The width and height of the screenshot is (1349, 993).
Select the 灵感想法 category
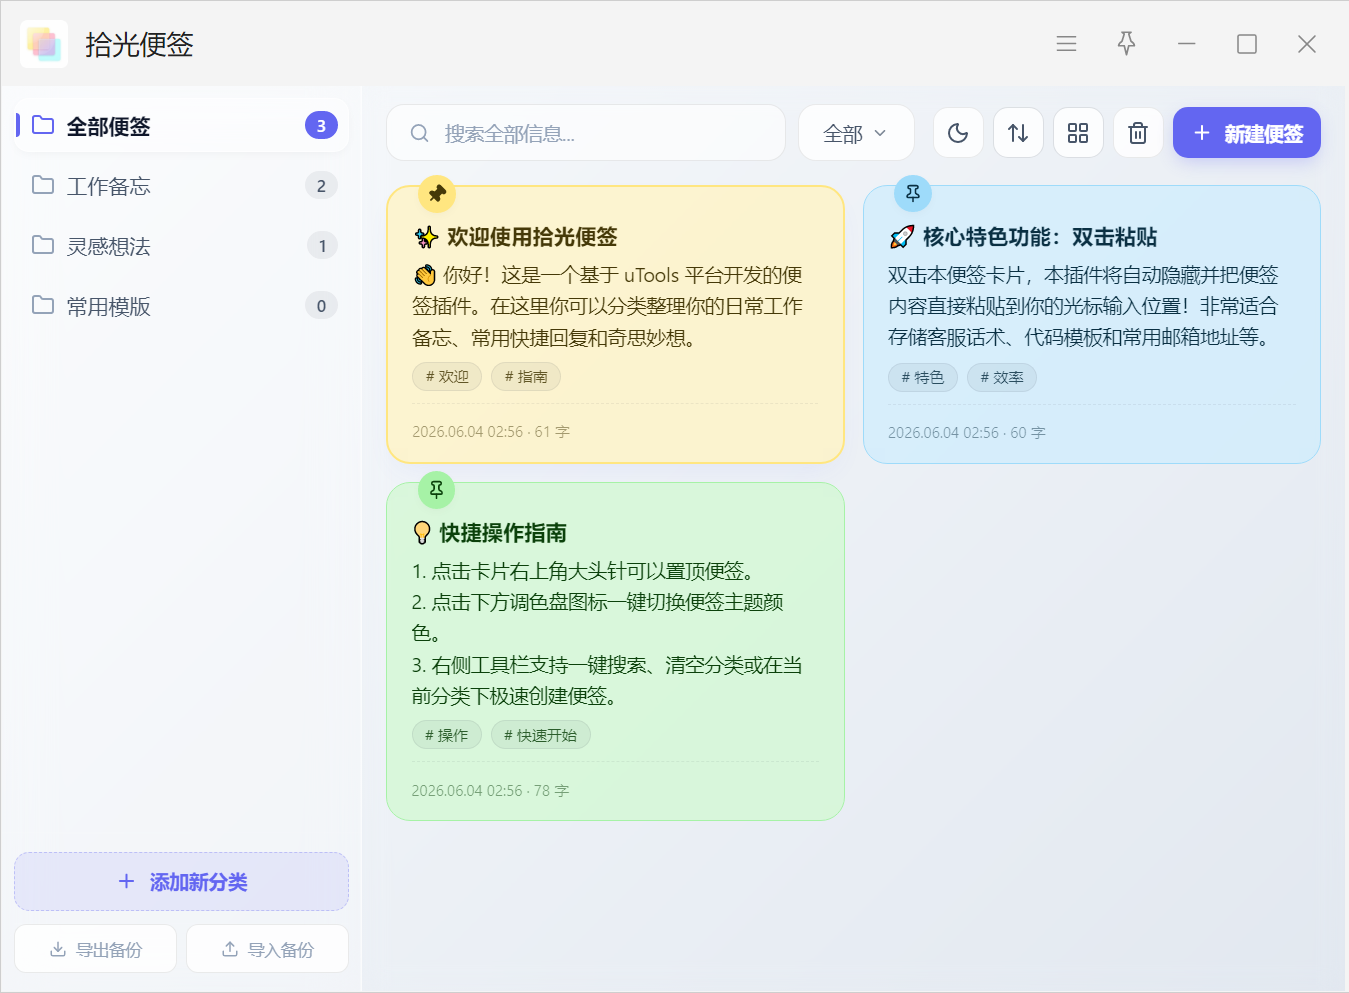point(181,246)
